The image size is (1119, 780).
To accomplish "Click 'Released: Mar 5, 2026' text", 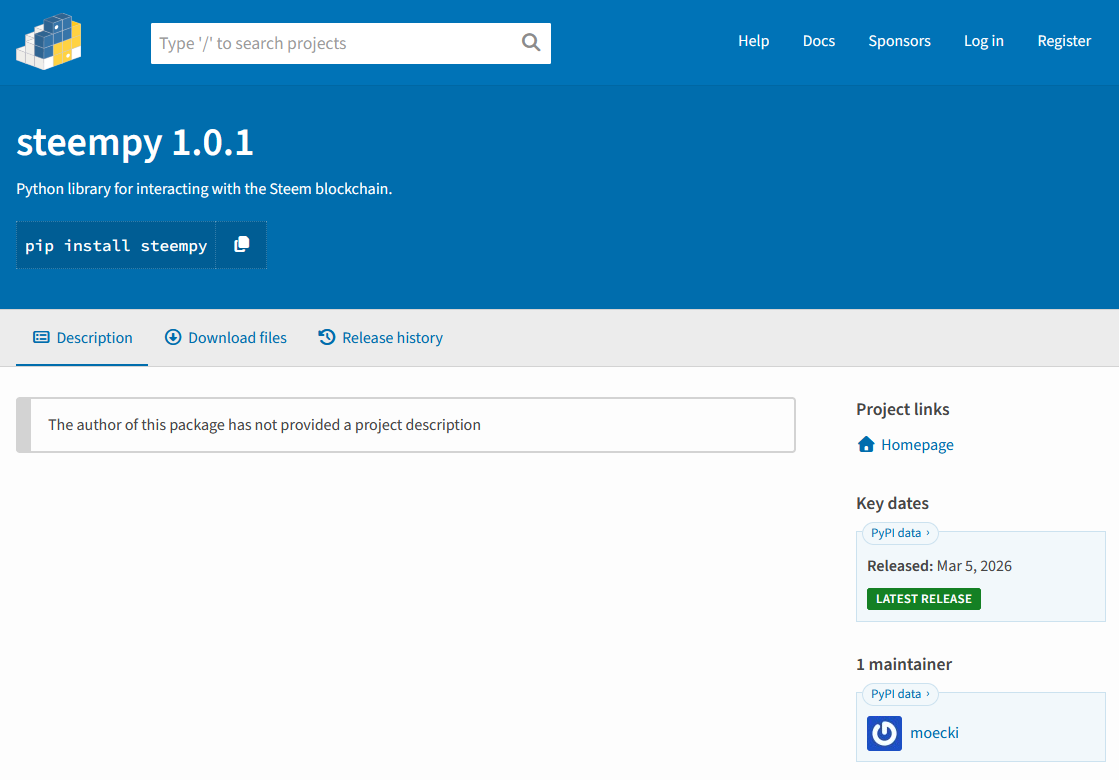I will pyautogui.click(x=939, y=566).
